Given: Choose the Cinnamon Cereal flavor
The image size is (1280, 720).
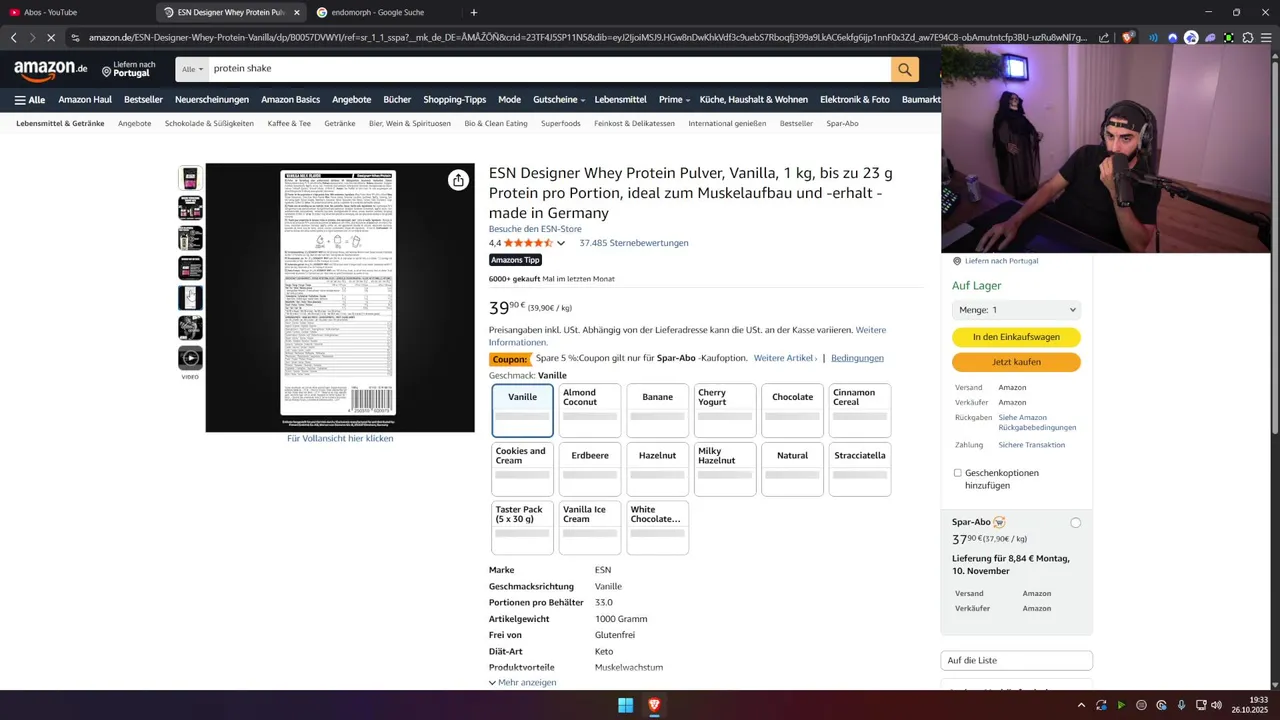Looking at the screenshot, I should (860, 411).
